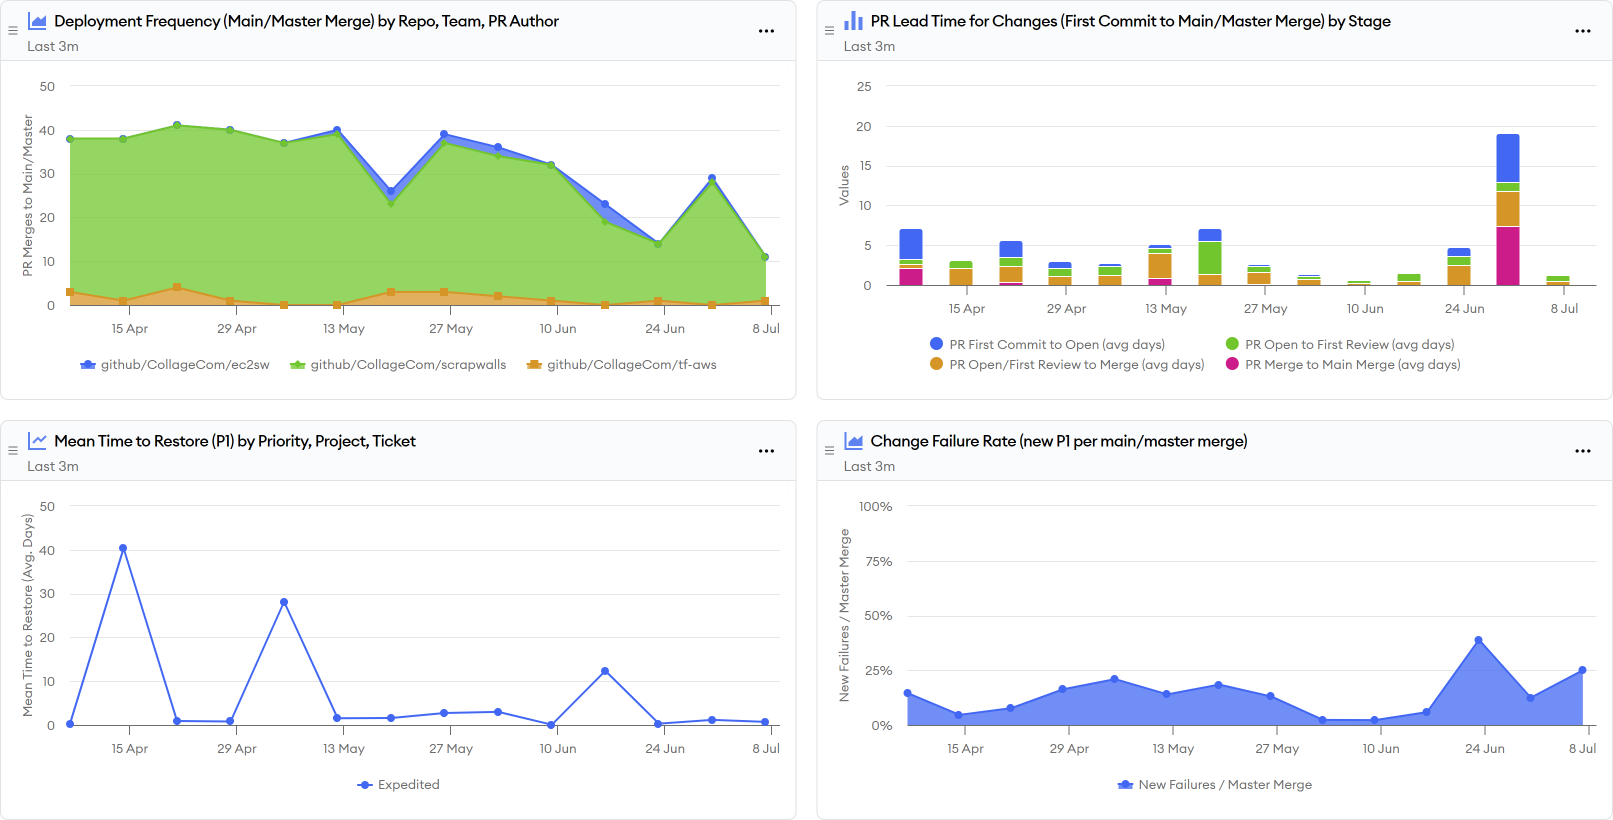Click the tallest stacked bar's blue segment
The height and width of the screenshot is (820, 1613).
[x=1507, y=158]
